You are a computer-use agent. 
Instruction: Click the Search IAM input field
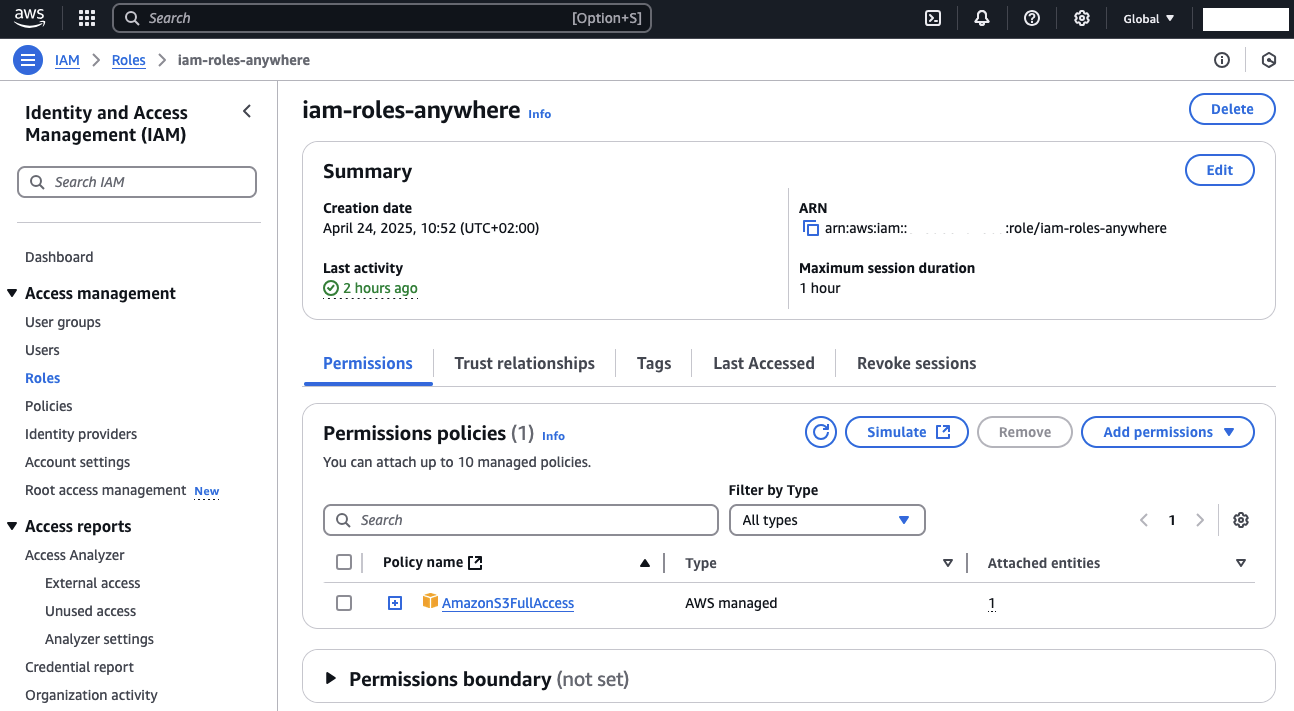137,182
